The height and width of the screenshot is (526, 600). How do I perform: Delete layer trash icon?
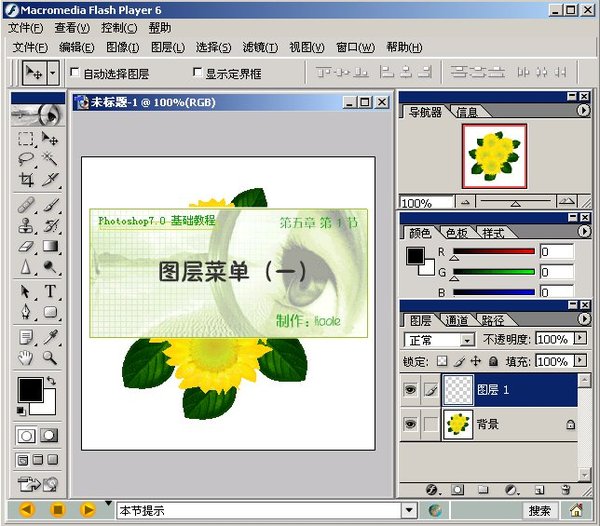click(x=566, y=490)
